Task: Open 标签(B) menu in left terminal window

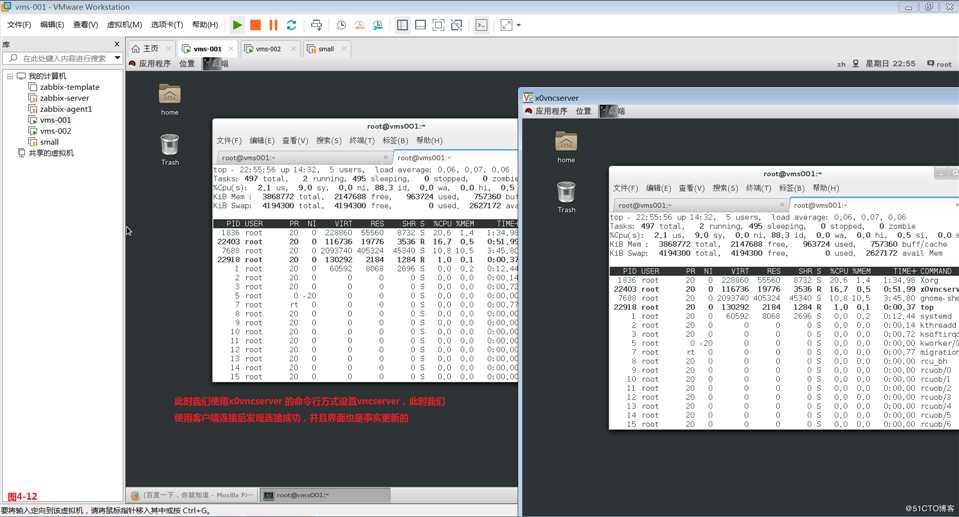Action: [395, 141]
